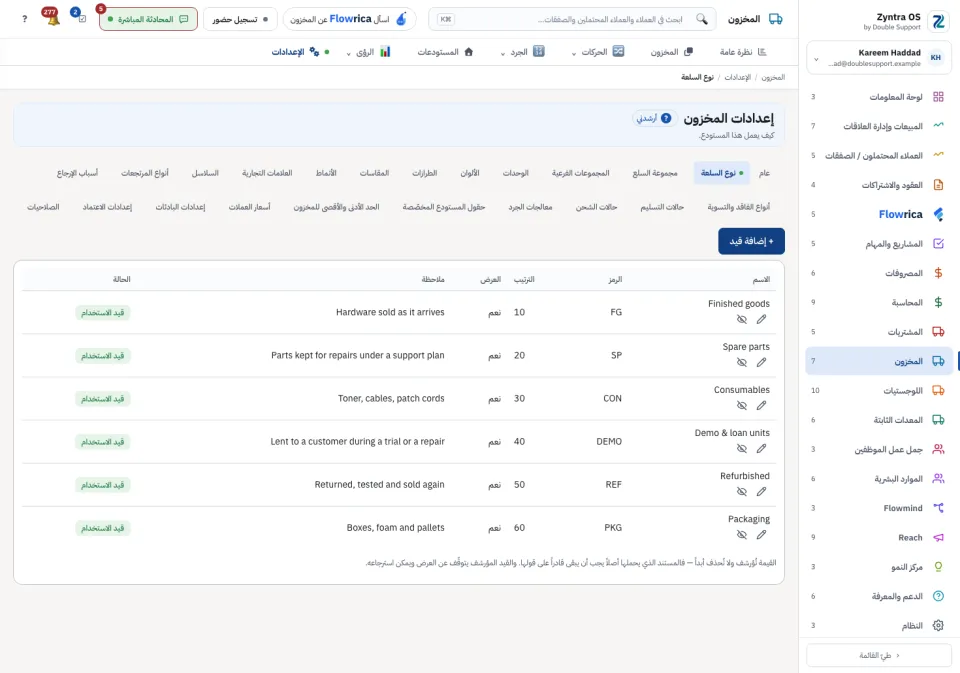Viewport: 960px width, 673px height.
Task: Archive Demo & loan units crossed-eye icon
Action: click(x=741, y=448)
